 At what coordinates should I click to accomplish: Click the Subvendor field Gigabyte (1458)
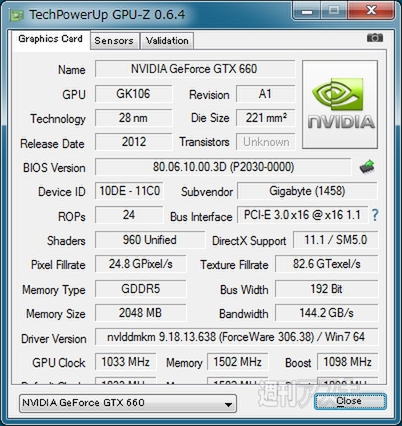307,191
